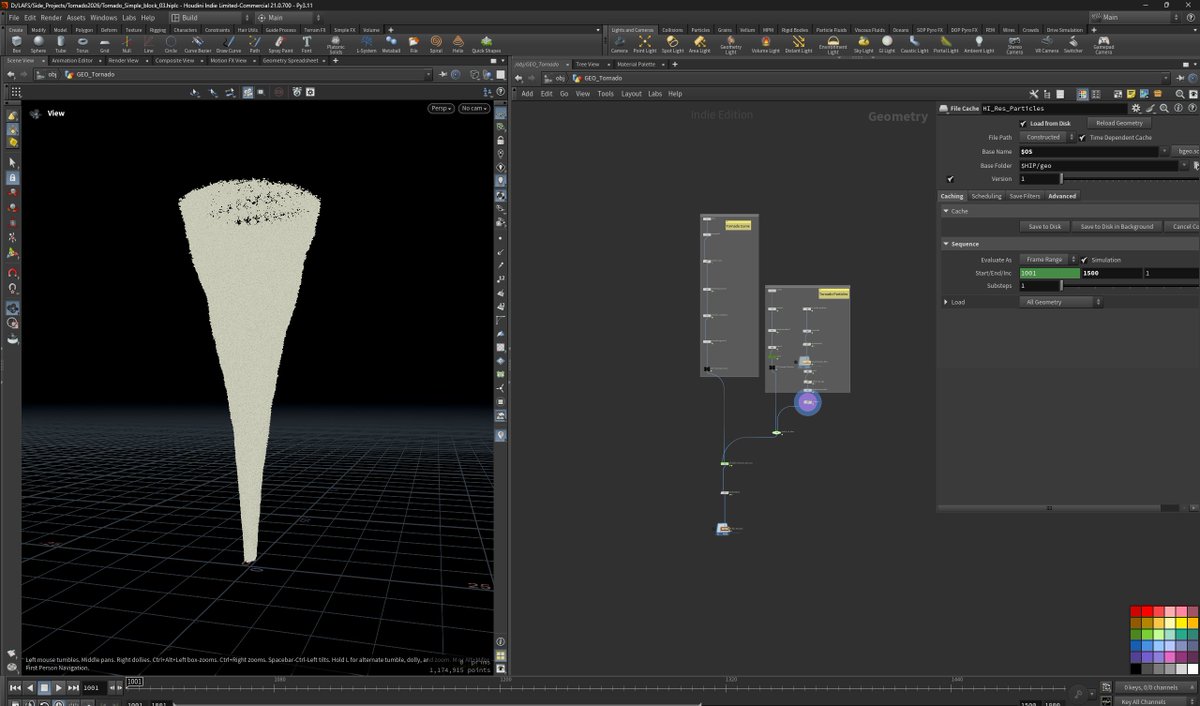Select the Quick Shapes shelf tool

(487, 43)
